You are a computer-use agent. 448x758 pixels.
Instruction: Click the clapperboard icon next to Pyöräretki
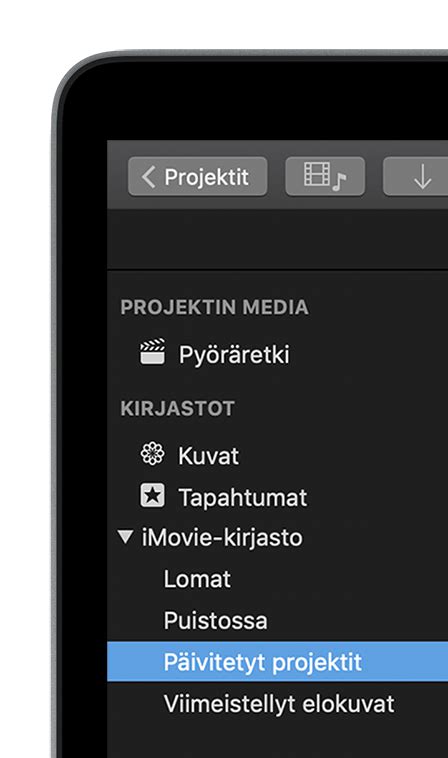152,352
